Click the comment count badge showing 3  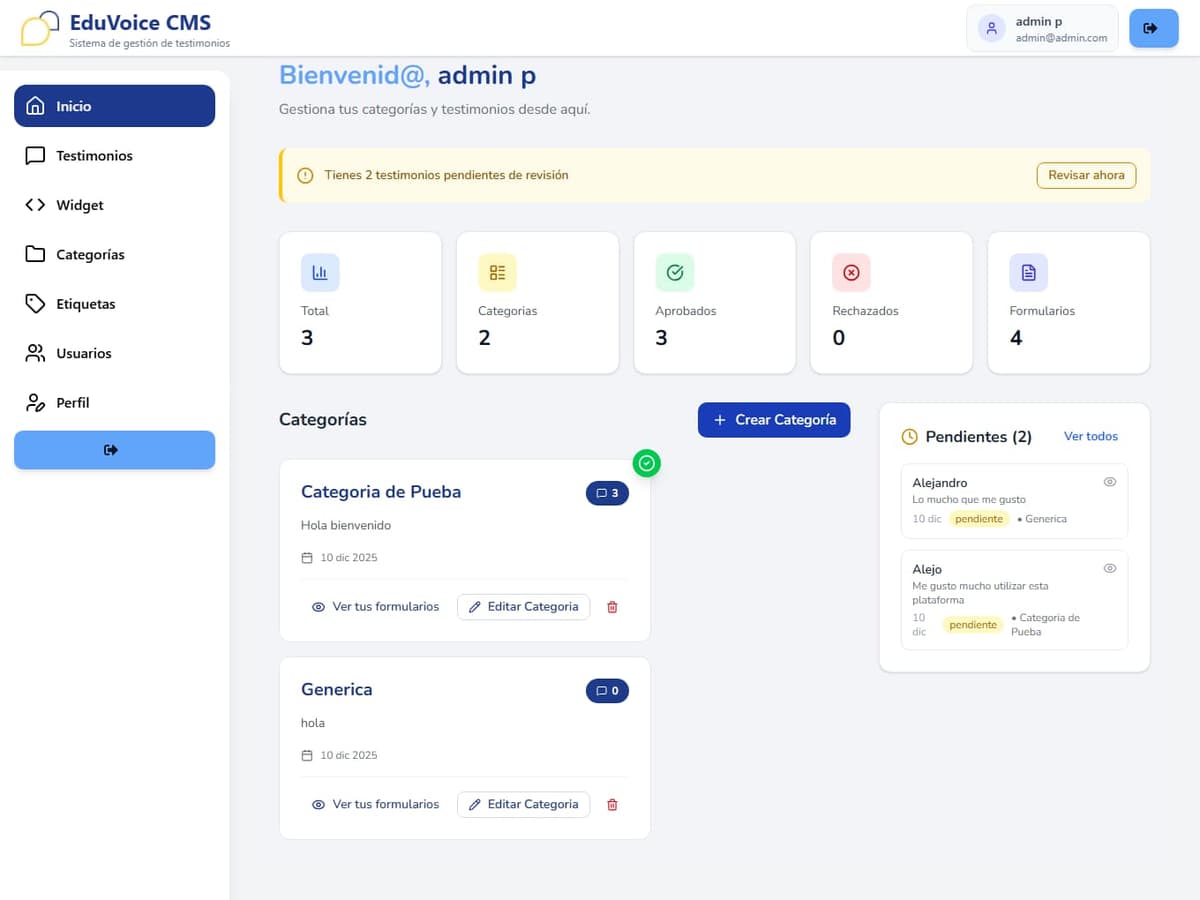[x=607, y=493]
